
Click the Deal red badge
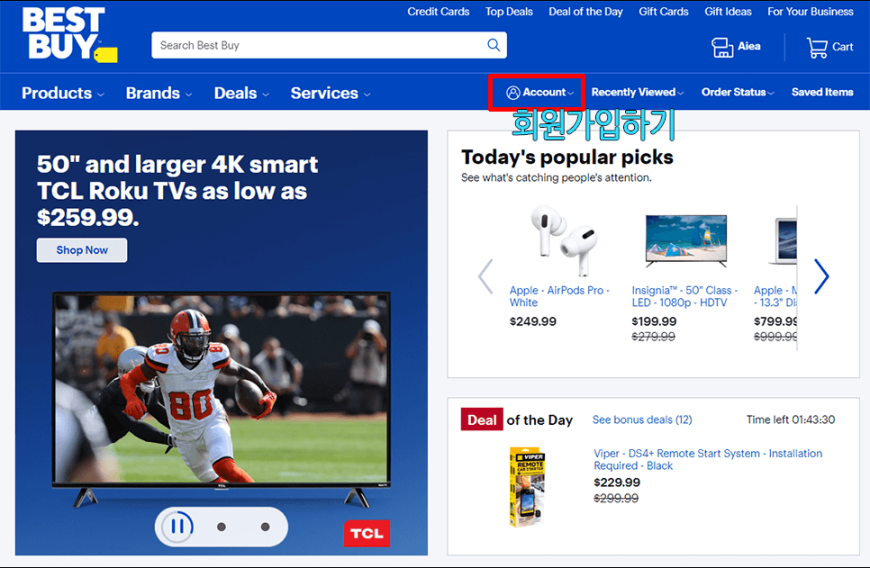(x=482, y=419)
